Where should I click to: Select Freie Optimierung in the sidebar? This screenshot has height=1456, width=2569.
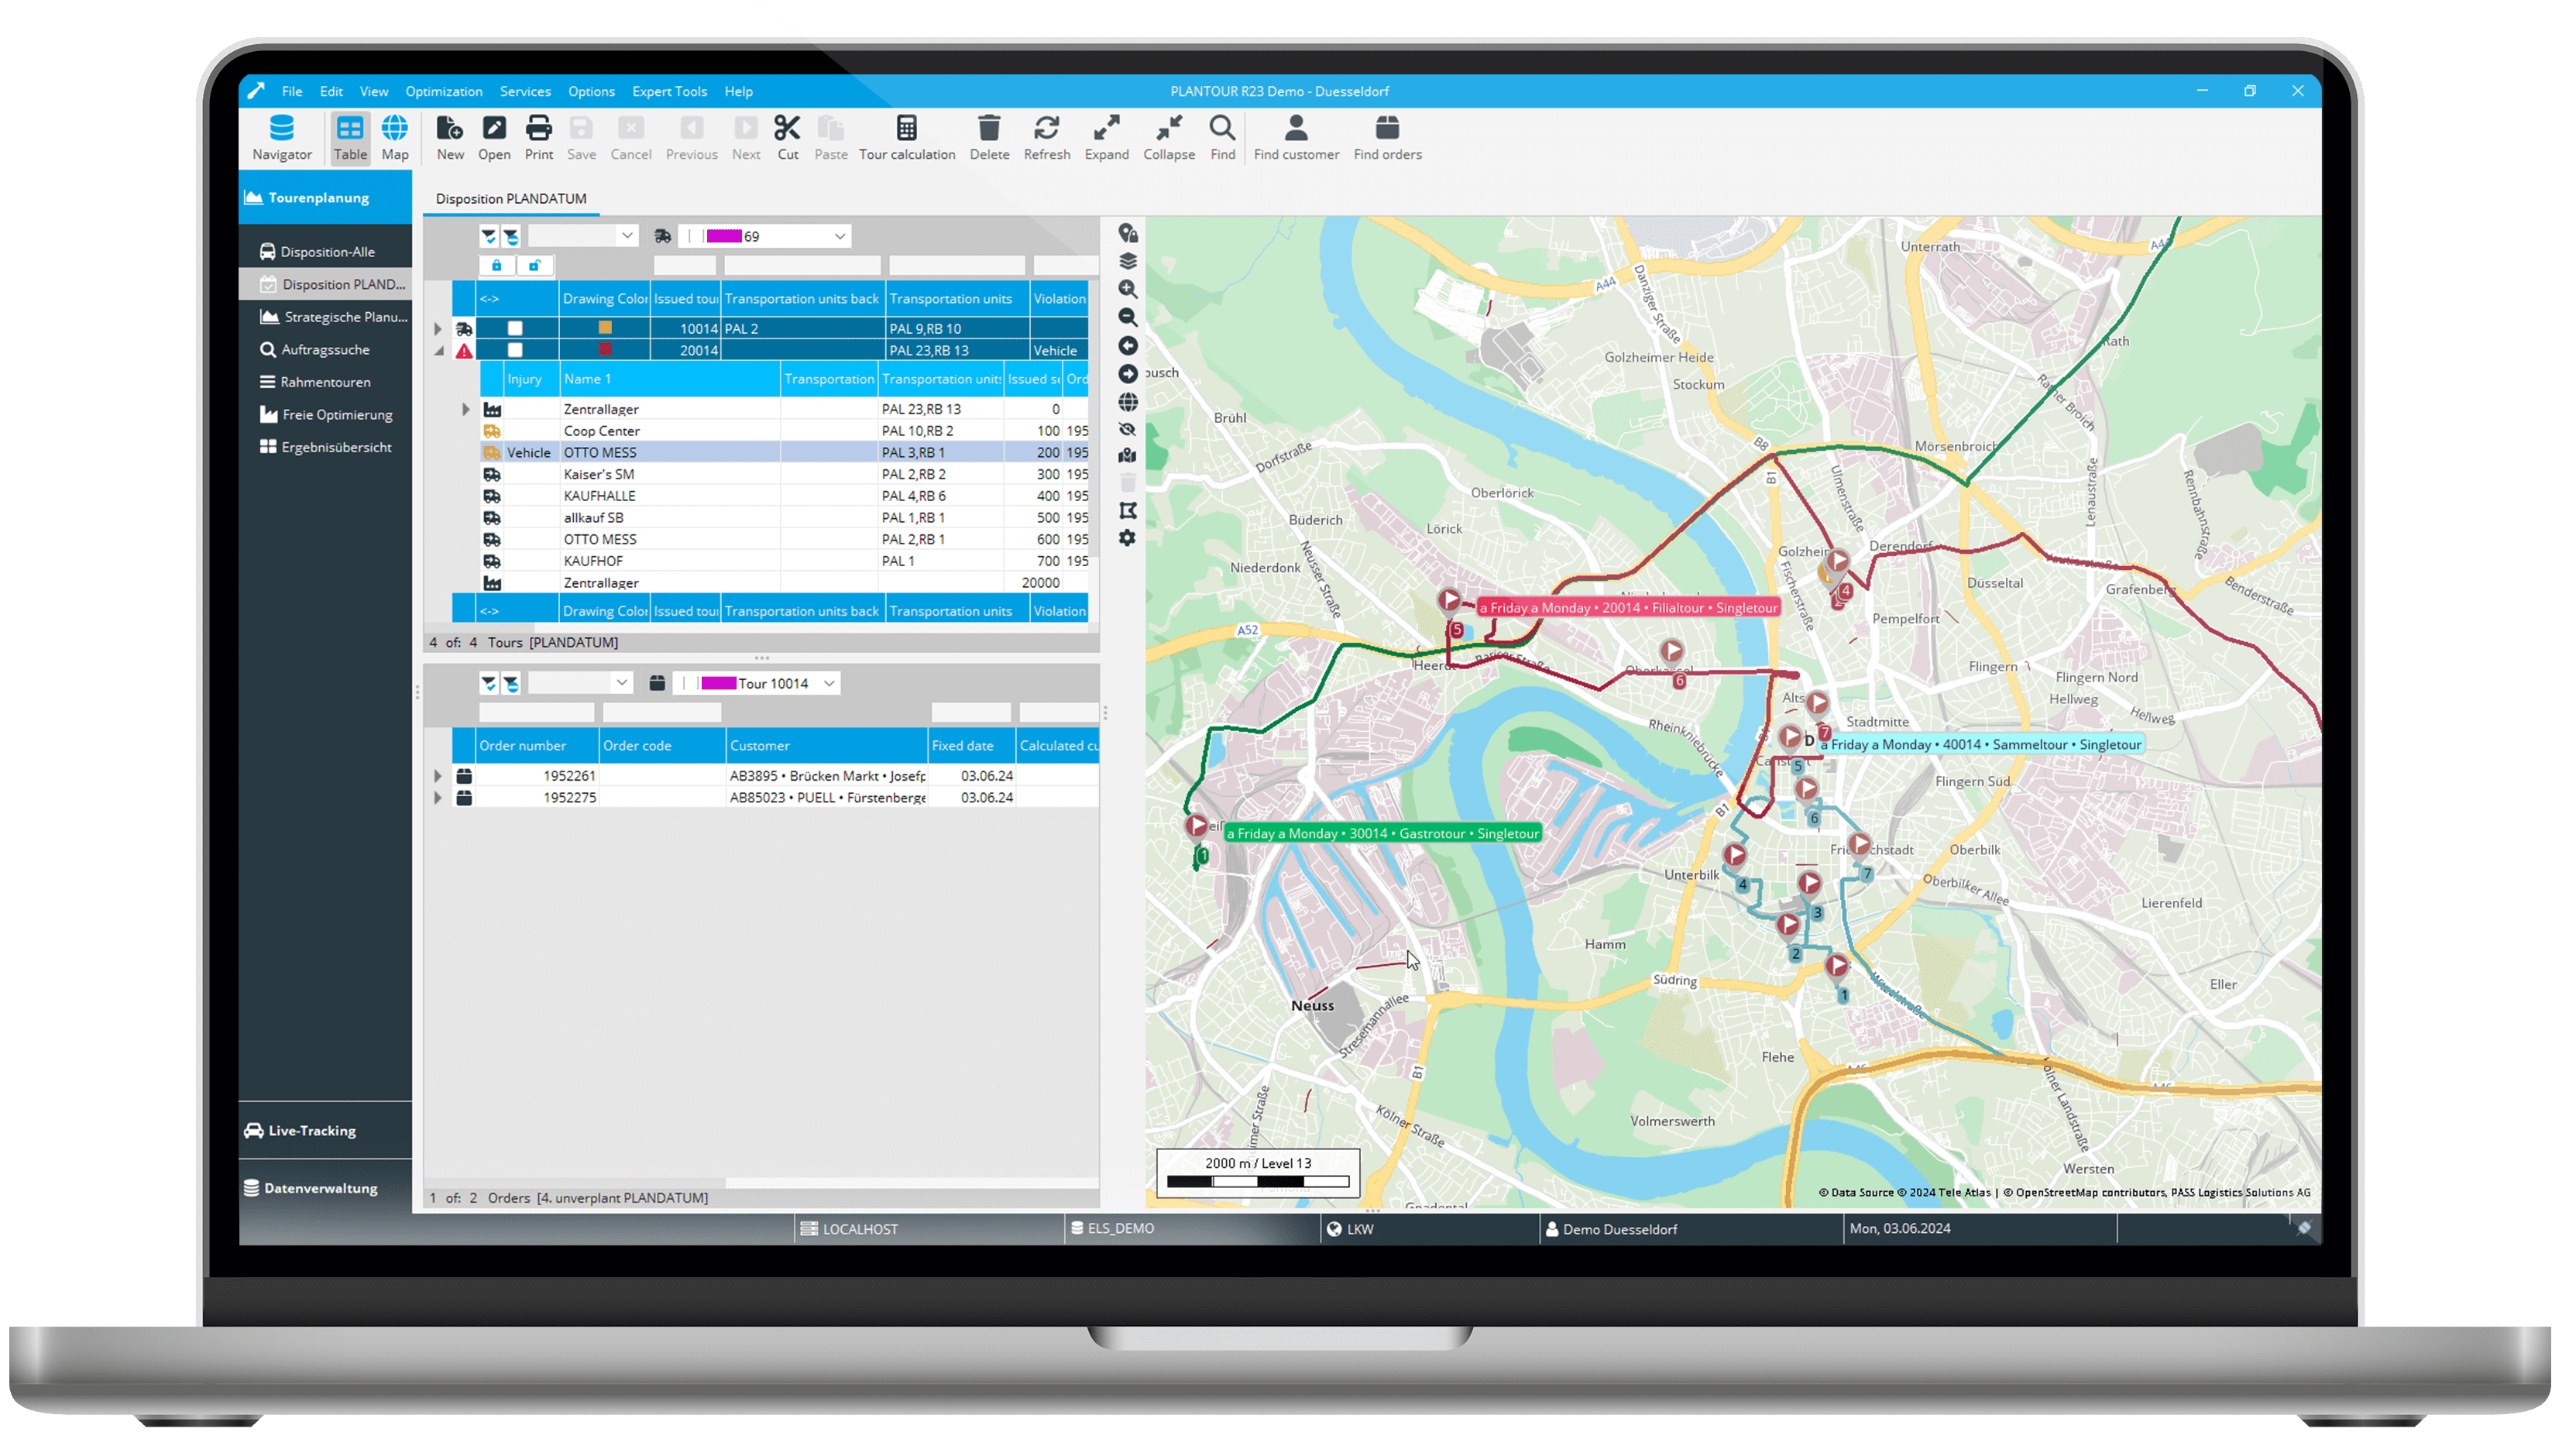point(335,414)
